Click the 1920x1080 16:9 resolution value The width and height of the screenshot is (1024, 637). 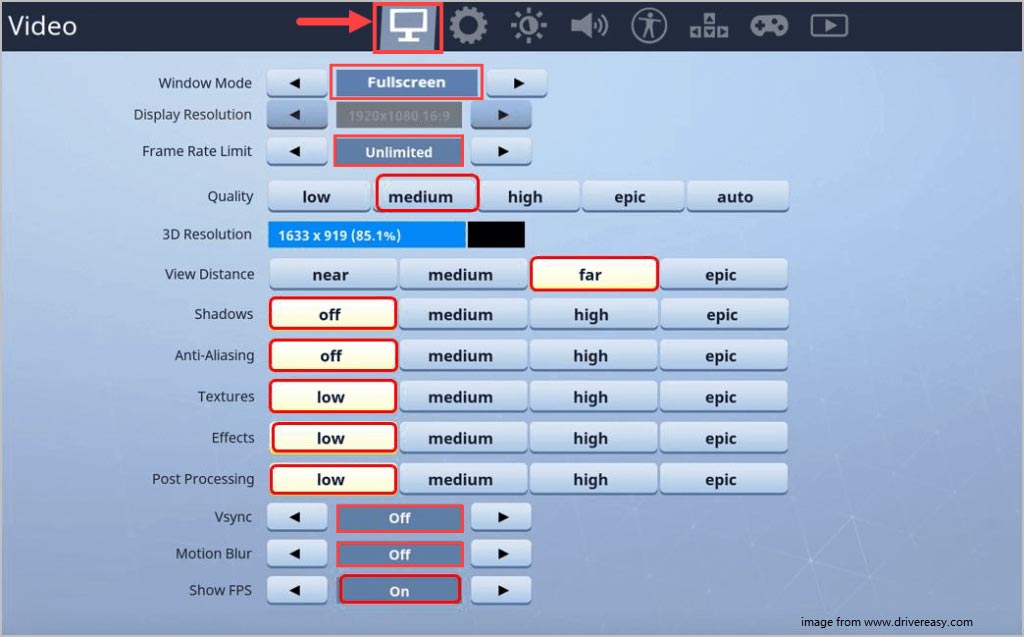pos(398,116)
